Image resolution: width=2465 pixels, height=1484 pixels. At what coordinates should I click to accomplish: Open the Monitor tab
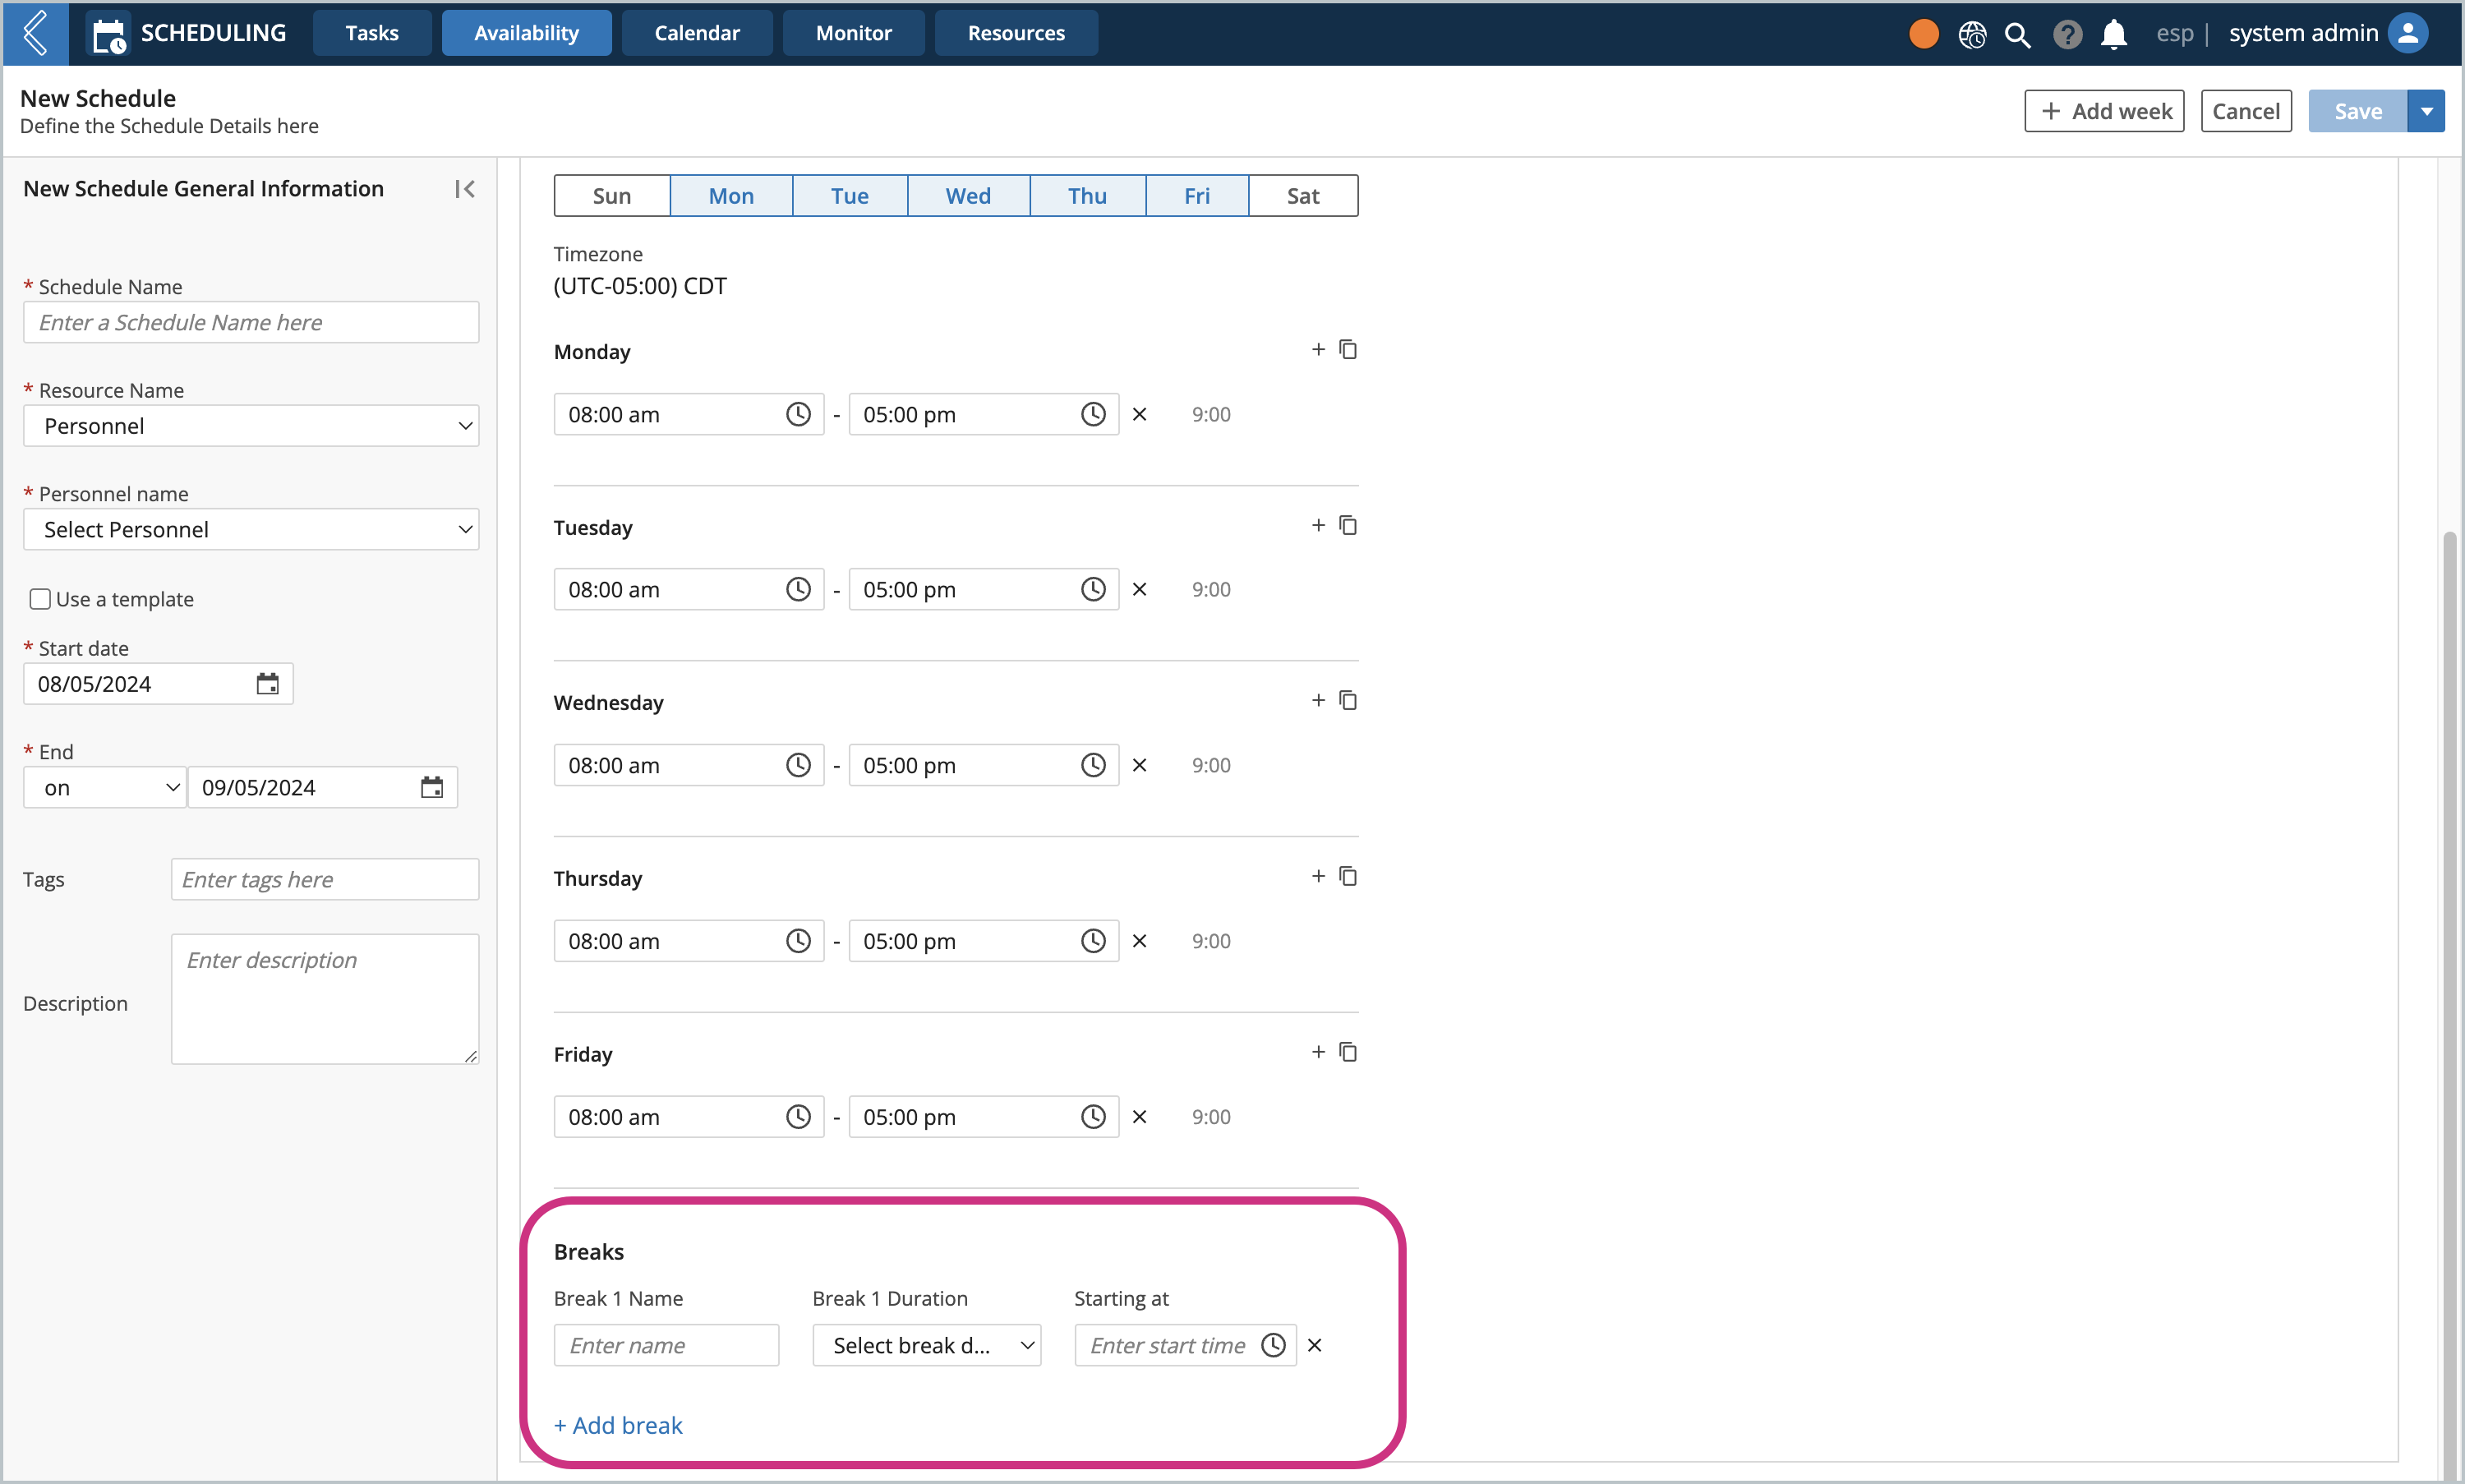[852, 32]
